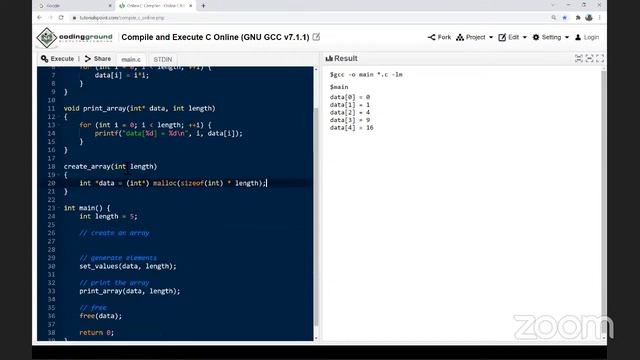Image resolution: width=640 pixels, height=360 pixels.
Task: Click the first result-panel layout icon
Action: [578, 58]
